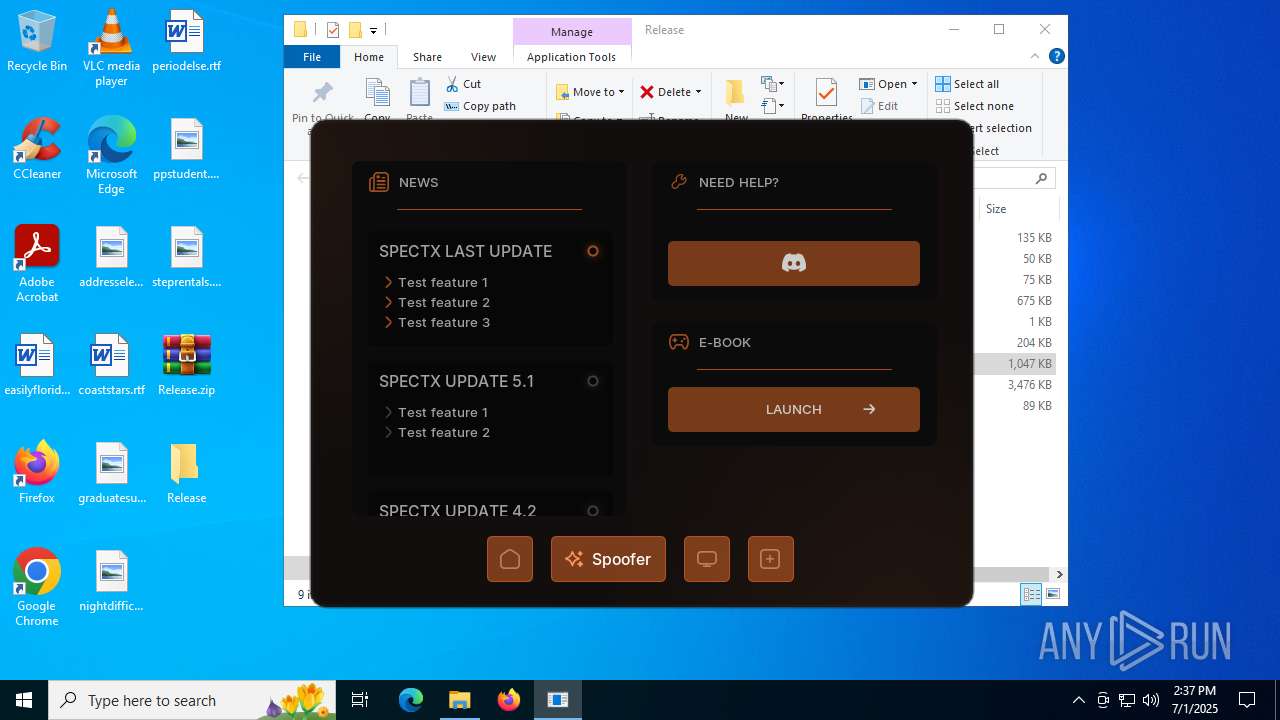Open VLC media player desktop icon
The width and height of the screenshot is (1280, 720).
[x=111, y=48]
